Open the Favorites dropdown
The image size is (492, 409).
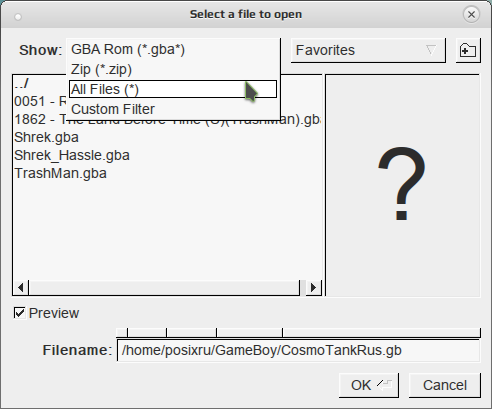click(368, 50)
